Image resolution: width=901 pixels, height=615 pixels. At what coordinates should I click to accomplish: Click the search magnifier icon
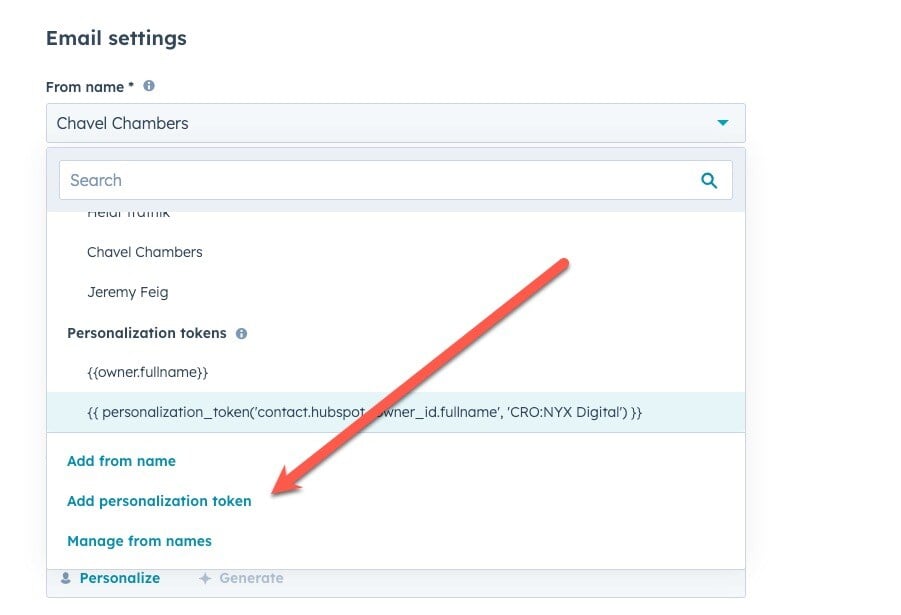pyautogui.click(x=709, y=180)
